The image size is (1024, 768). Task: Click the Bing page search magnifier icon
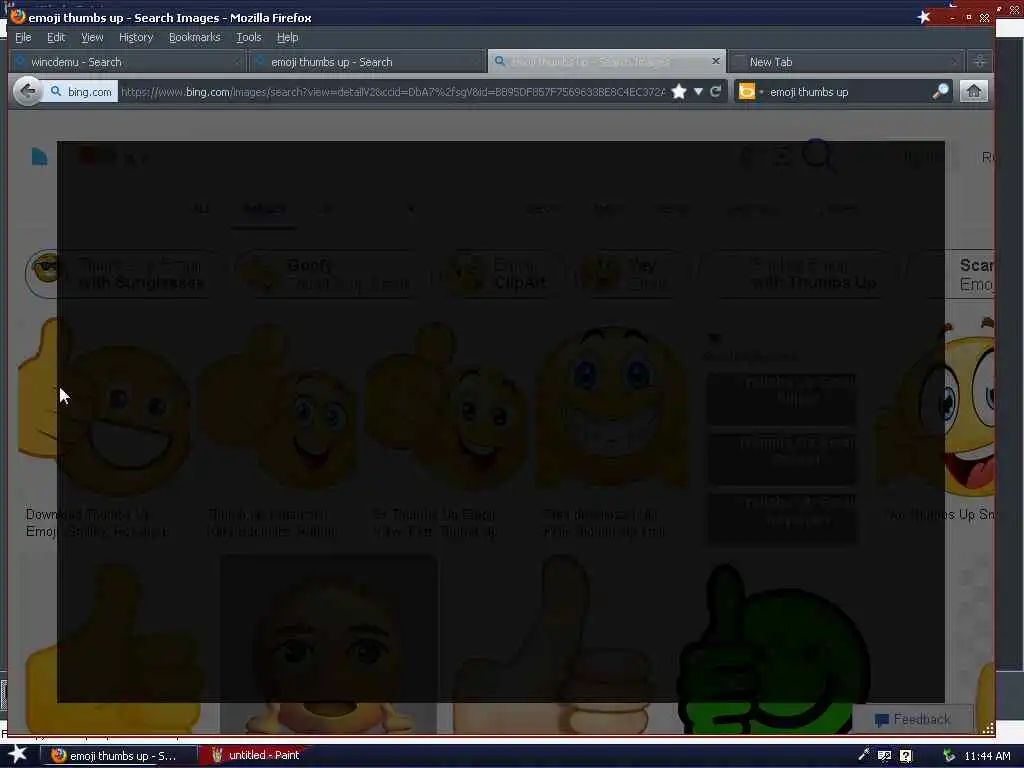(x=817, y=155)
